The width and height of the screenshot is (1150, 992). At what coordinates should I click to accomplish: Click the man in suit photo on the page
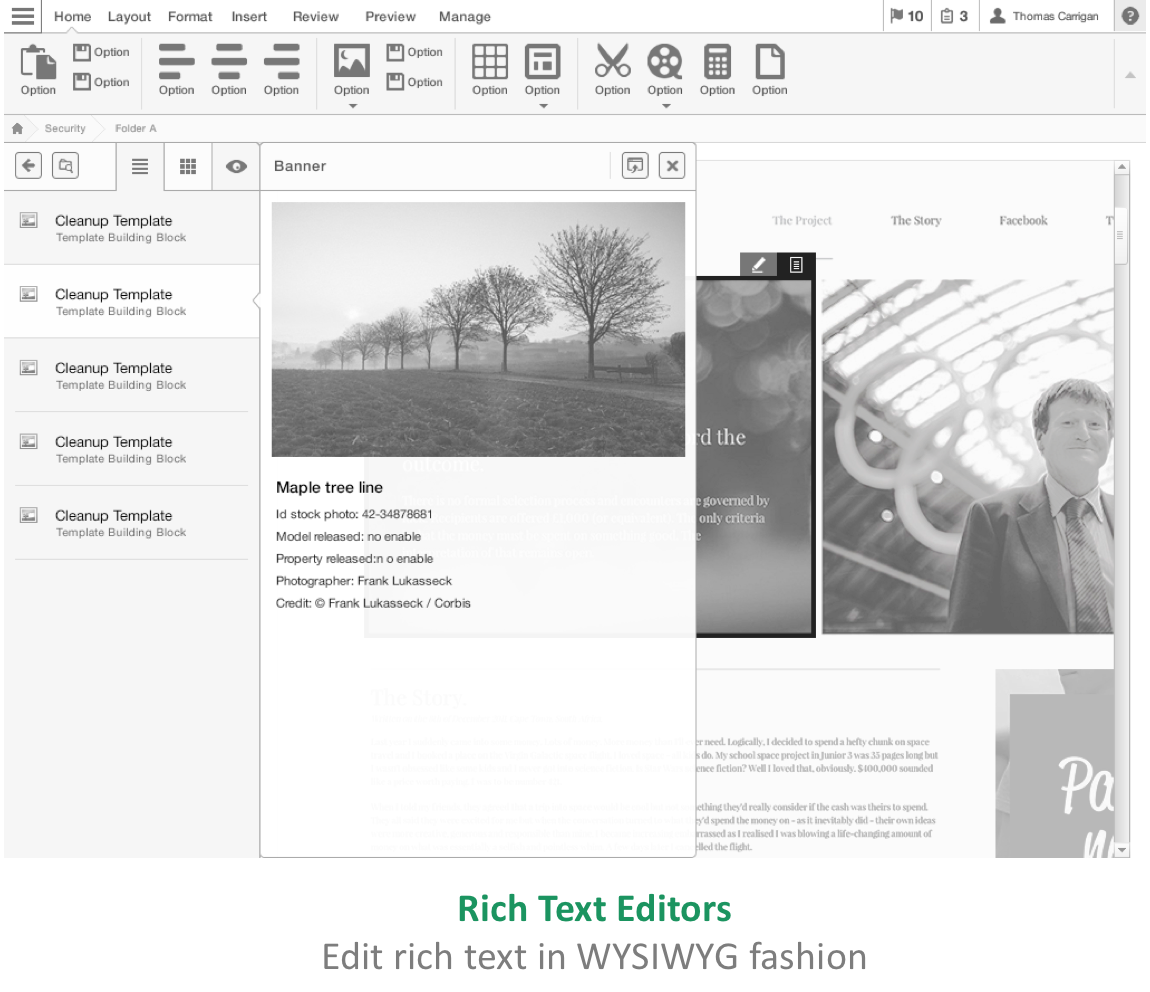pyautogui.click(x=967, y=456)
